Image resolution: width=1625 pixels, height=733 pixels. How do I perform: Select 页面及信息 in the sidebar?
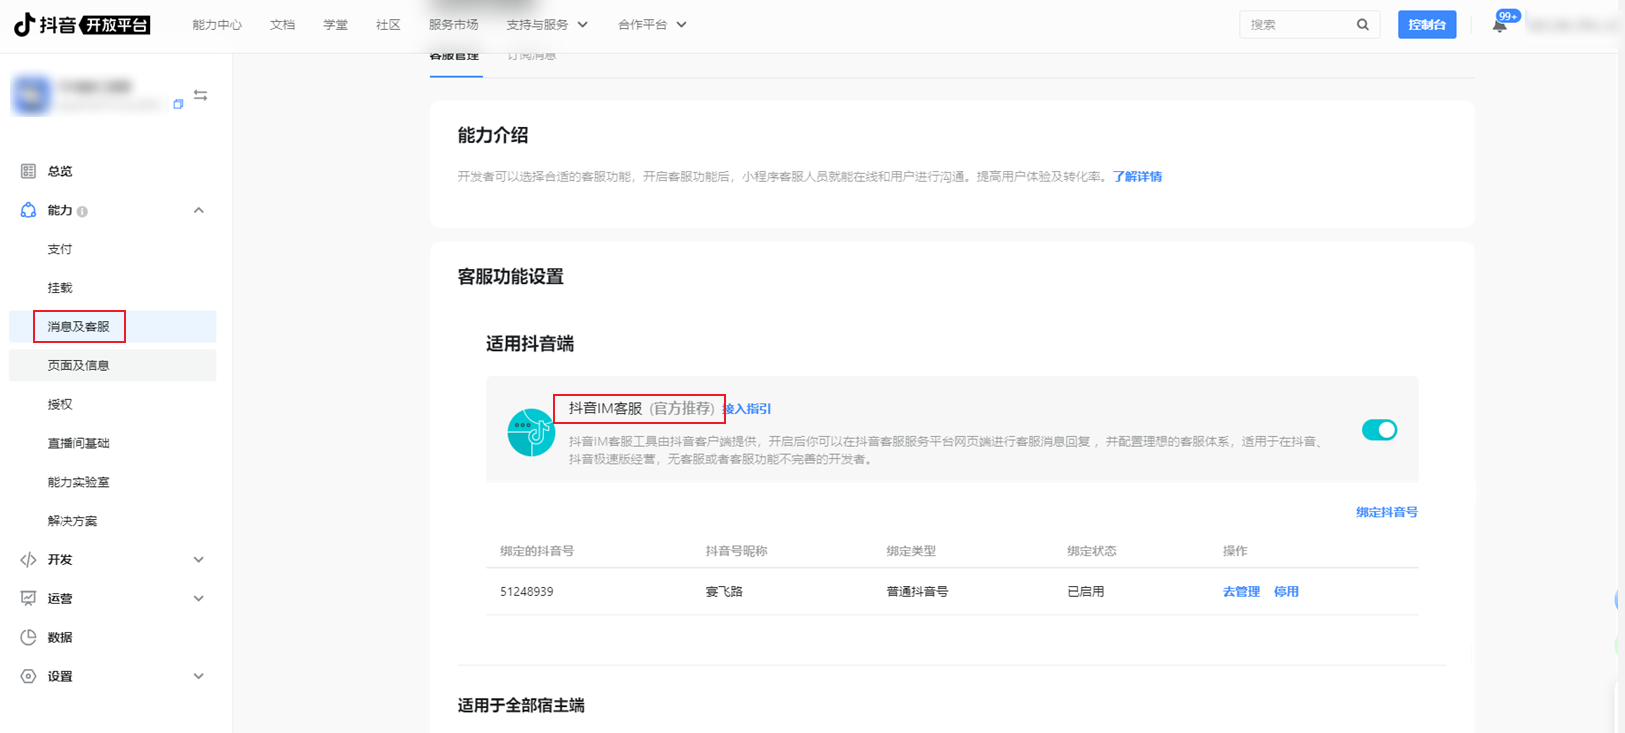point(113,366)
